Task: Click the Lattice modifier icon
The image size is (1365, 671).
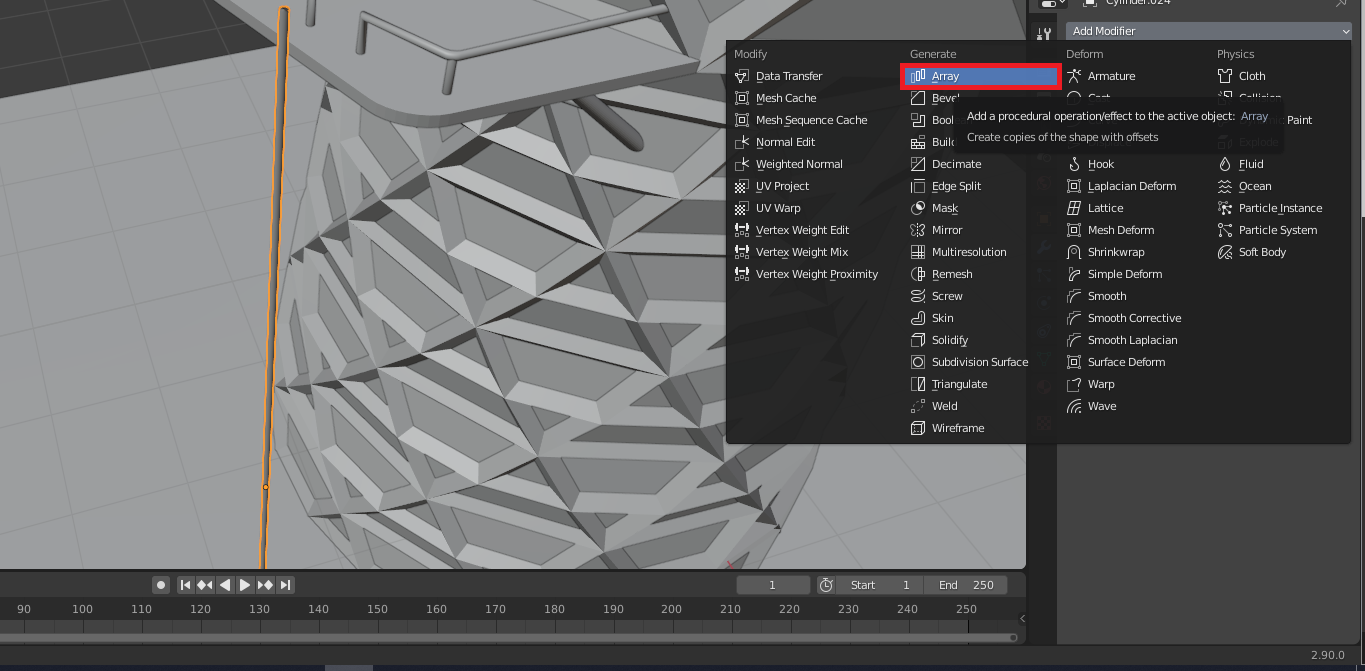Action: [1074, 208]
